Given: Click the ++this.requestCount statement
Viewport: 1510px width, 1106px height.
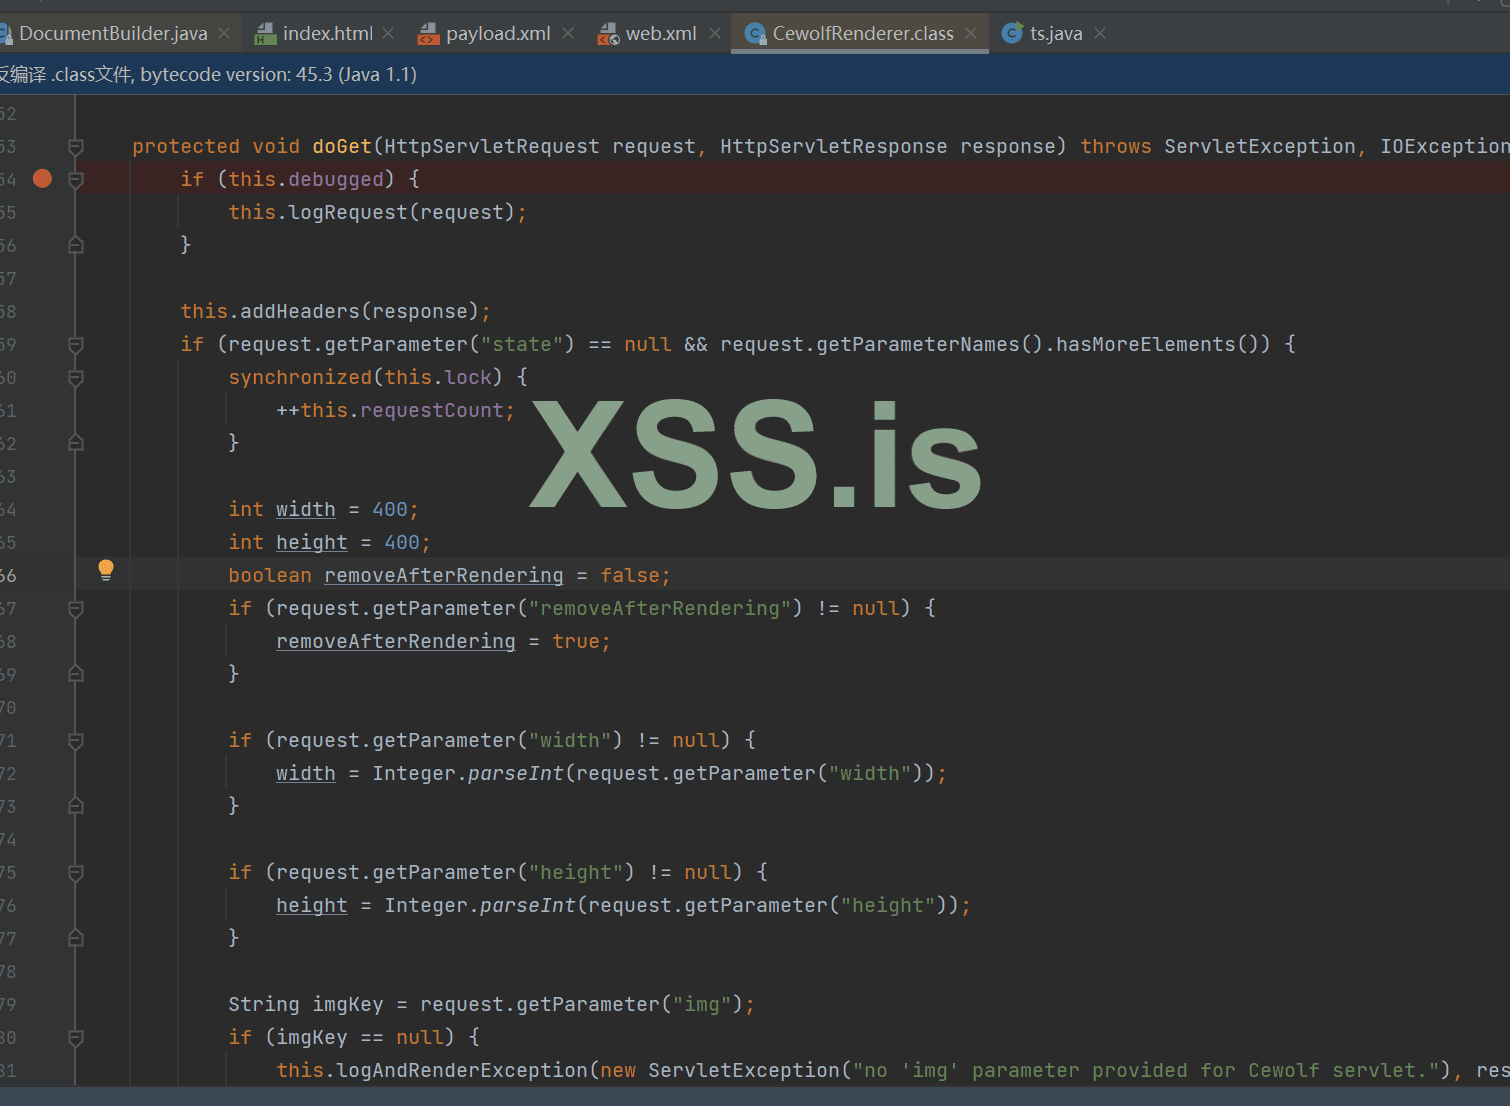Looking at the screenshot, I should (395, 411).
